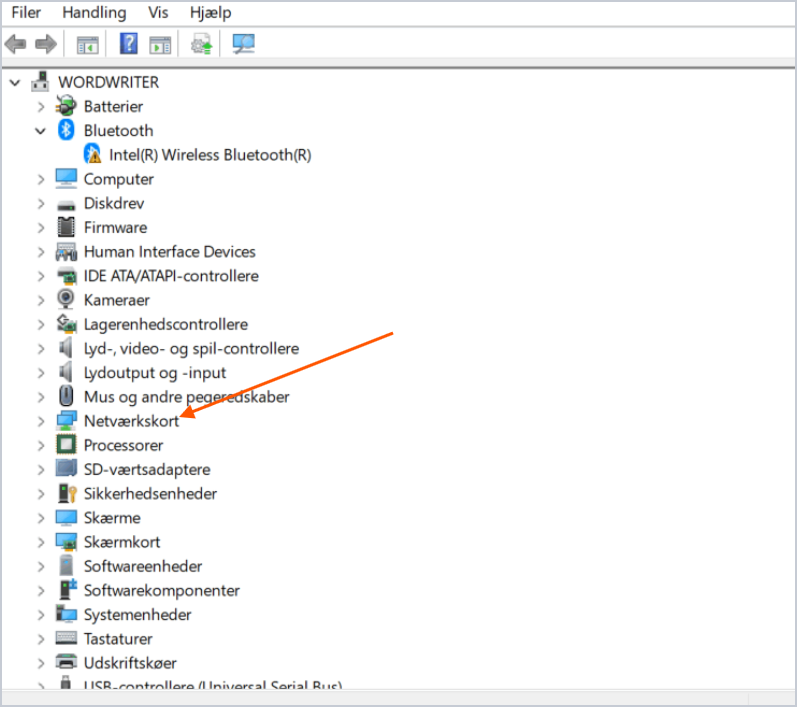
Task: Click the Lyd-, video- og spil-controllere speaker icon
Action: click(x=65, y=348)
